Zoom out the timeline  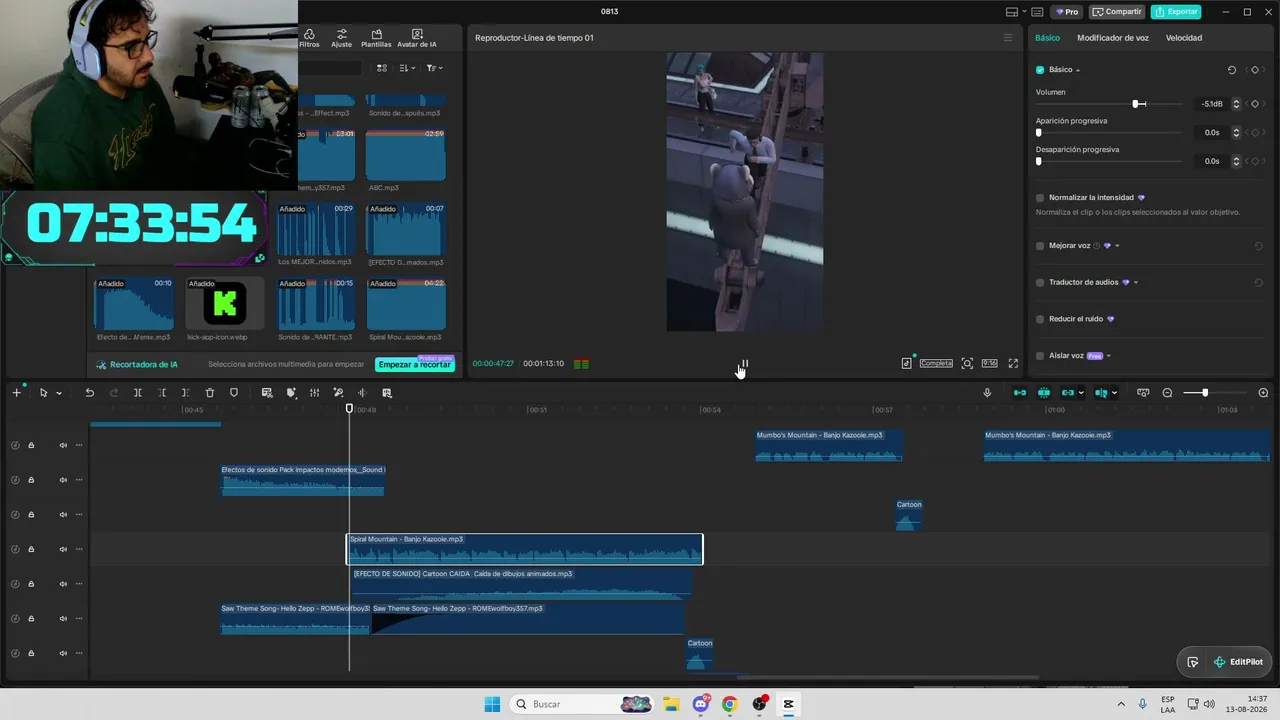coord(1167,393)
